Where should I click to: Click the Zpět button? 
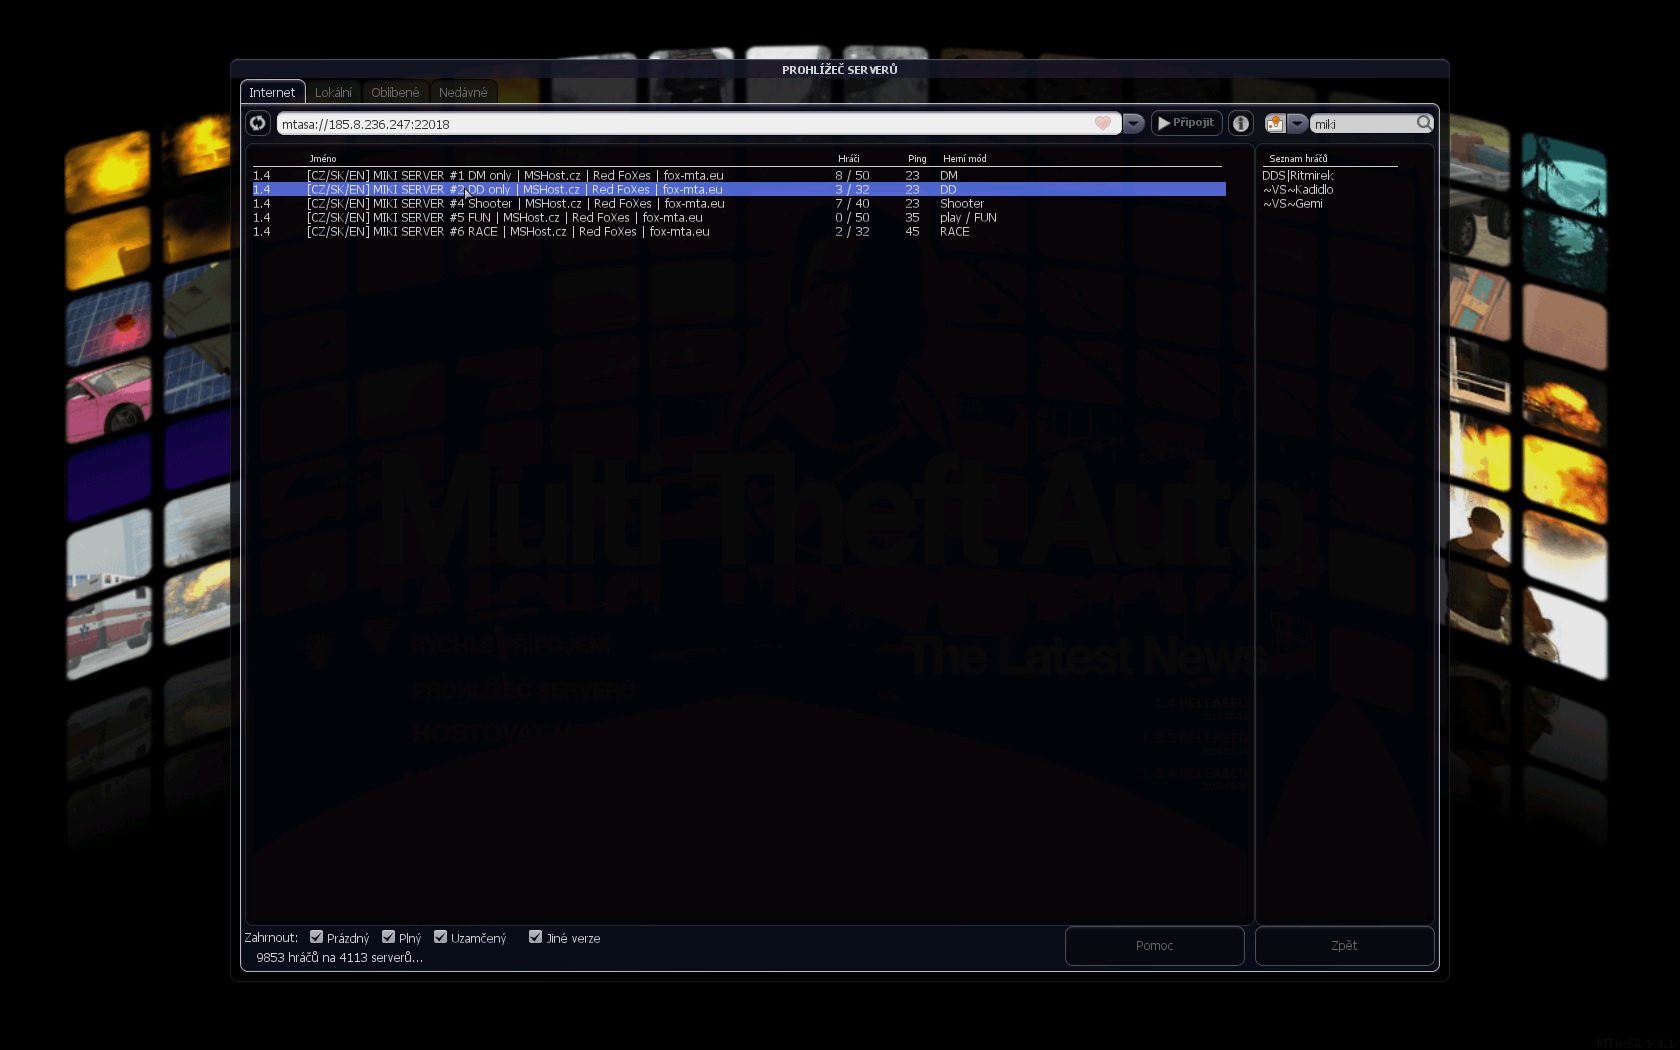coord(1344,945)
